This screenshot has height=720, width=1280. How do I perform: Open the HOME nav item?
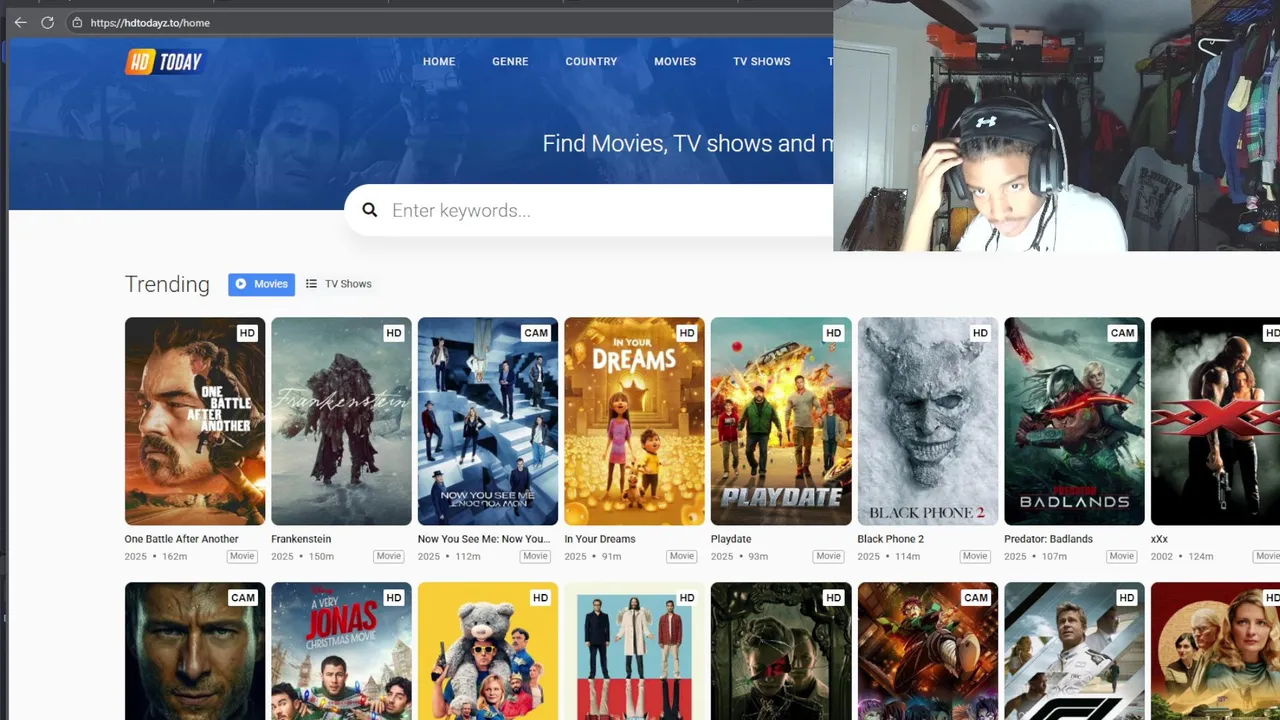pyautogui.click(x=439, y=61)
